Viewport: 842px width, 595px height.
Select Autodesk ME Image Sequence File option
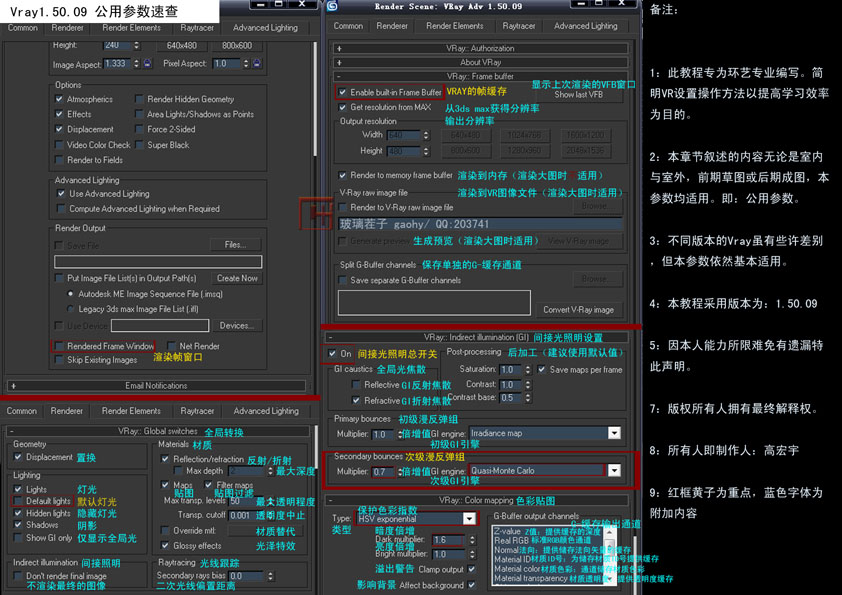(x=70, y=294)
